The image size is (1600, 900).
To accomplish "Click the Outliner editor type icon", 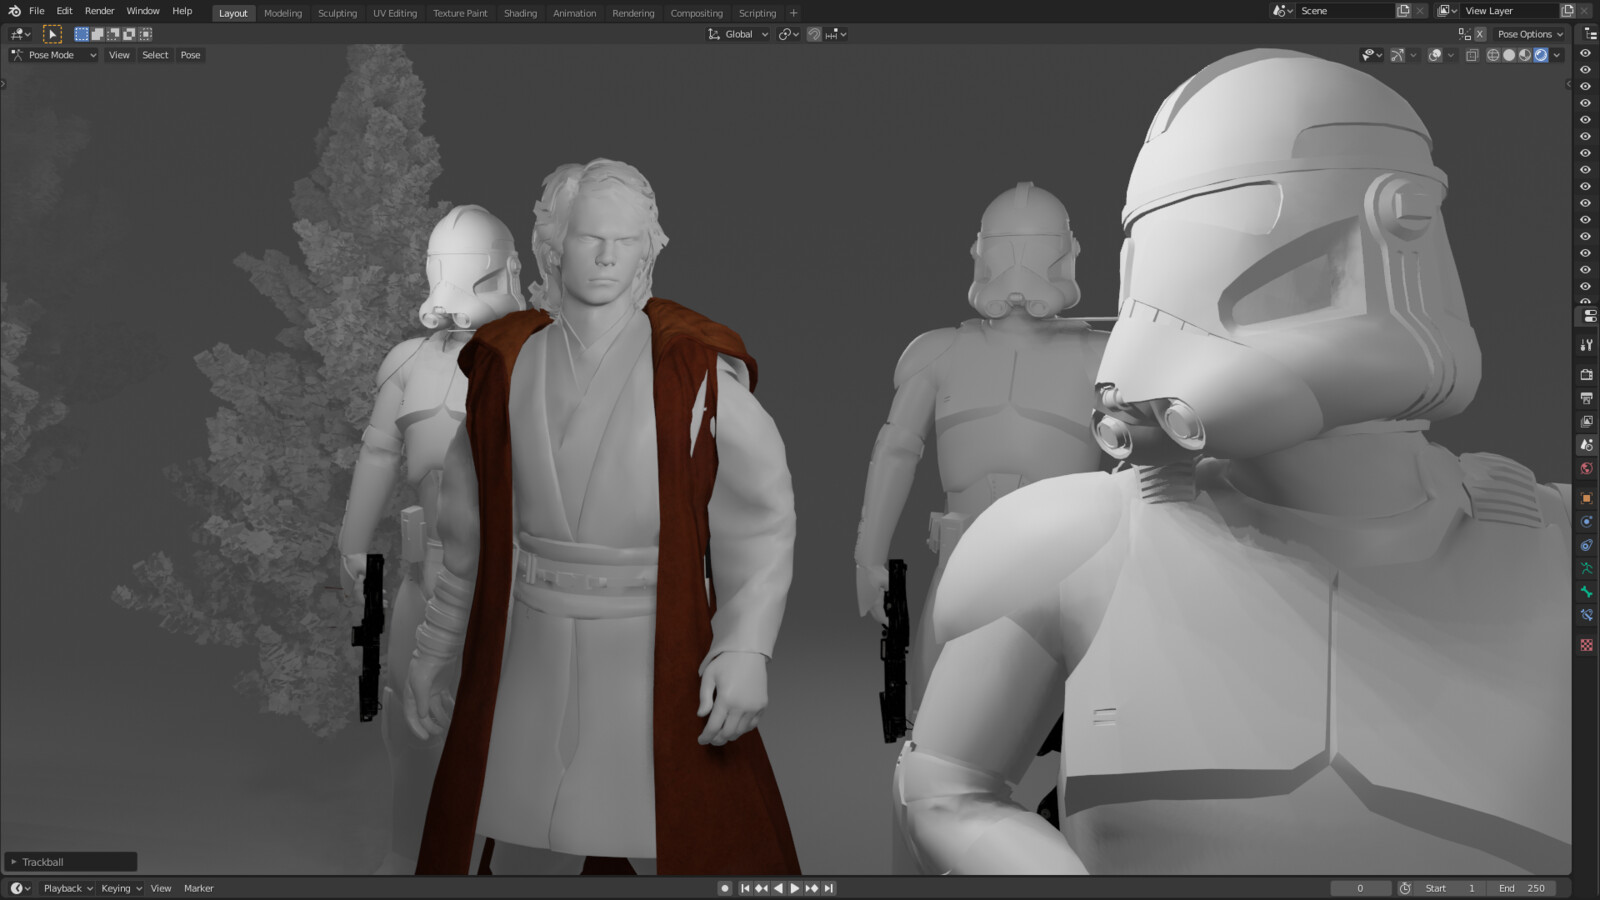I will click(x=1588, y=34).
